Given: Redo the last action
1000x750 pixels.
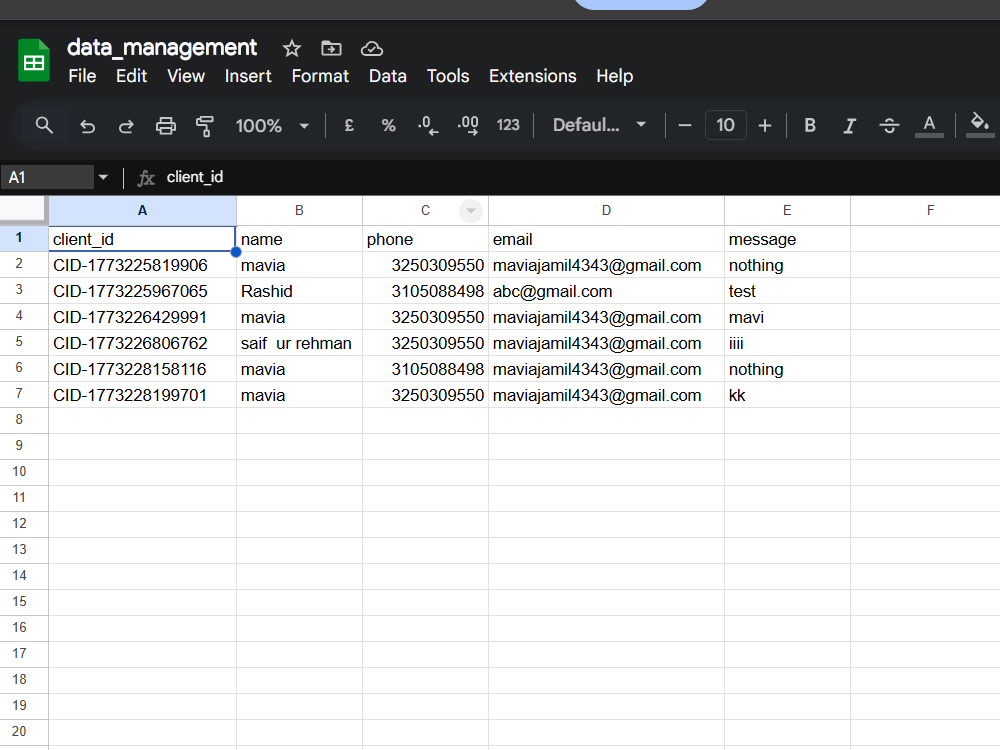Looking at the screenshot, I should (x=126, y=126).
